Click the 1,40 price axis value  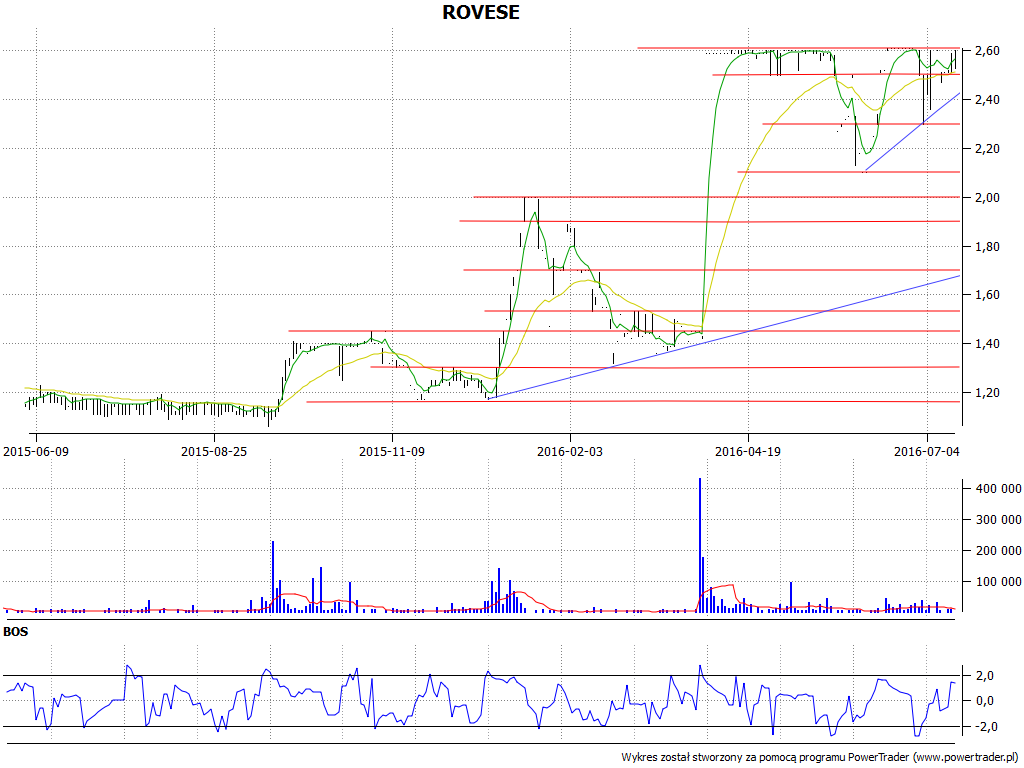pyautogui.click(x=987, y=344)
